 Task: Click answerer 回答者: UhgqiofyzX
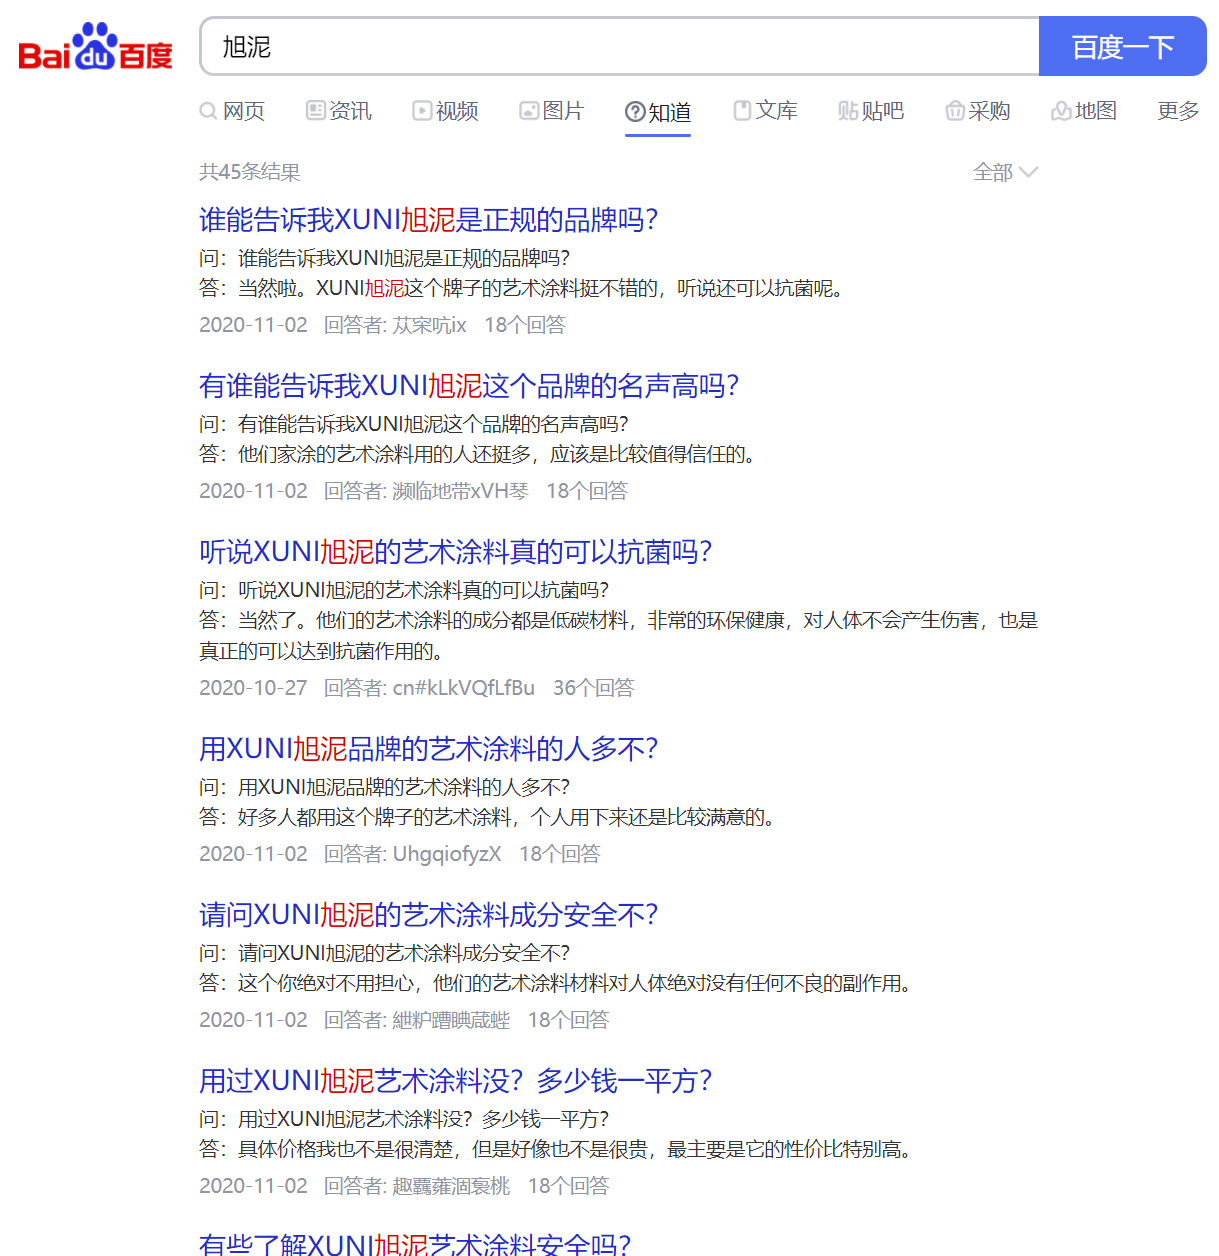coord(412,854)
